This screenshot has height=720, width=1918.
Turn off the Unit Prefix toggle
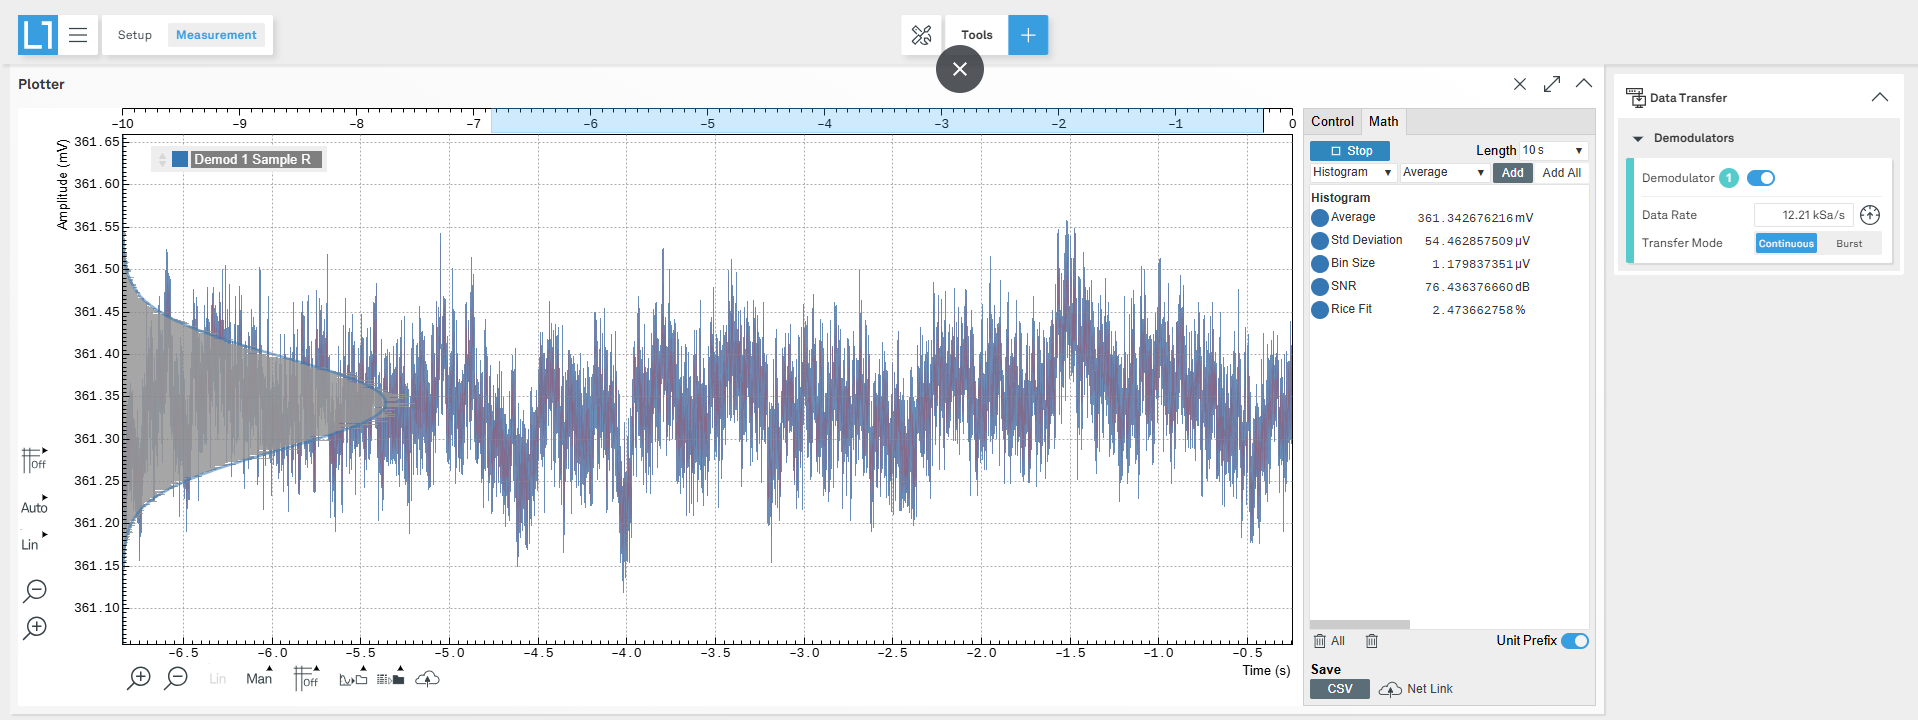(x=1574, y=641)
